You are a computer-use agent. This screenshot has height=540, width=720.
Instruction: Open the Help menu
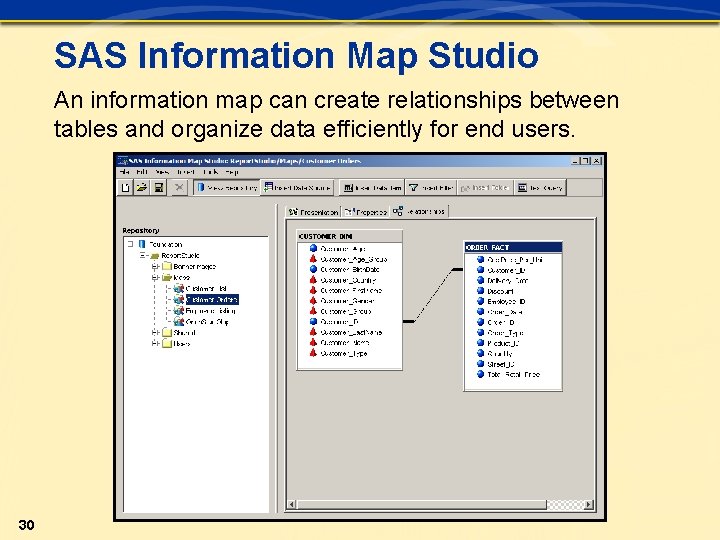click(x=232, y=172)
